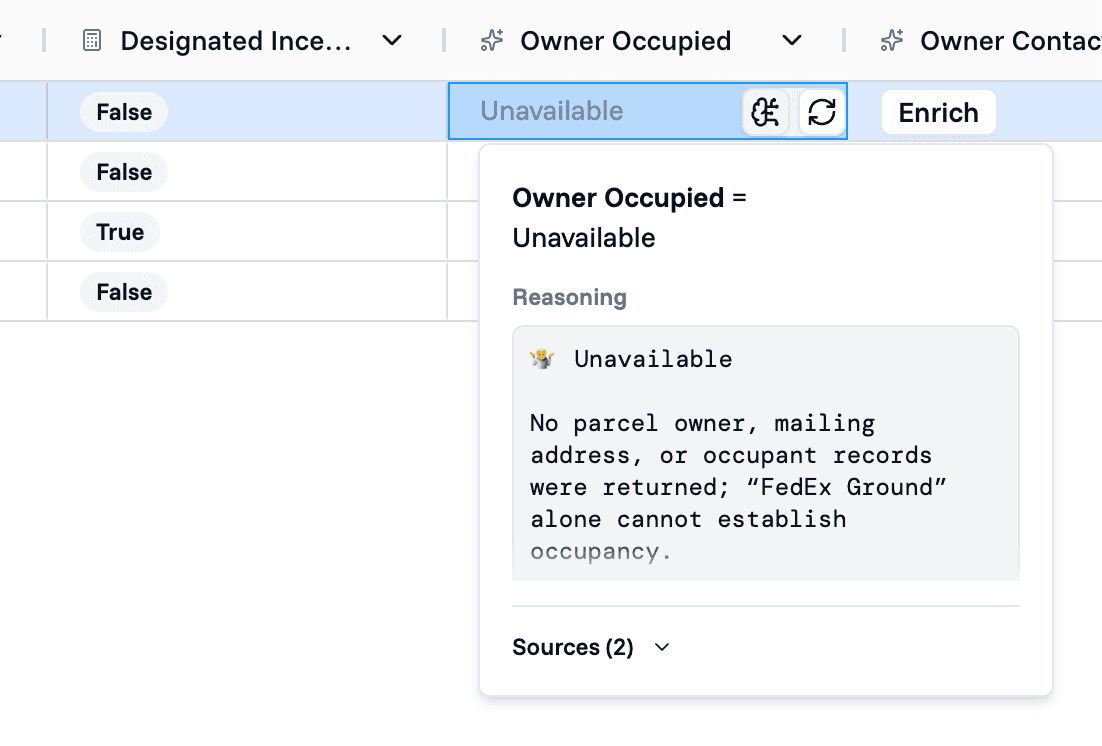The image size is (1102, 746).
Task: Click the Owner Occupied = Unavailable popup heading
Action: coord(629,218)
